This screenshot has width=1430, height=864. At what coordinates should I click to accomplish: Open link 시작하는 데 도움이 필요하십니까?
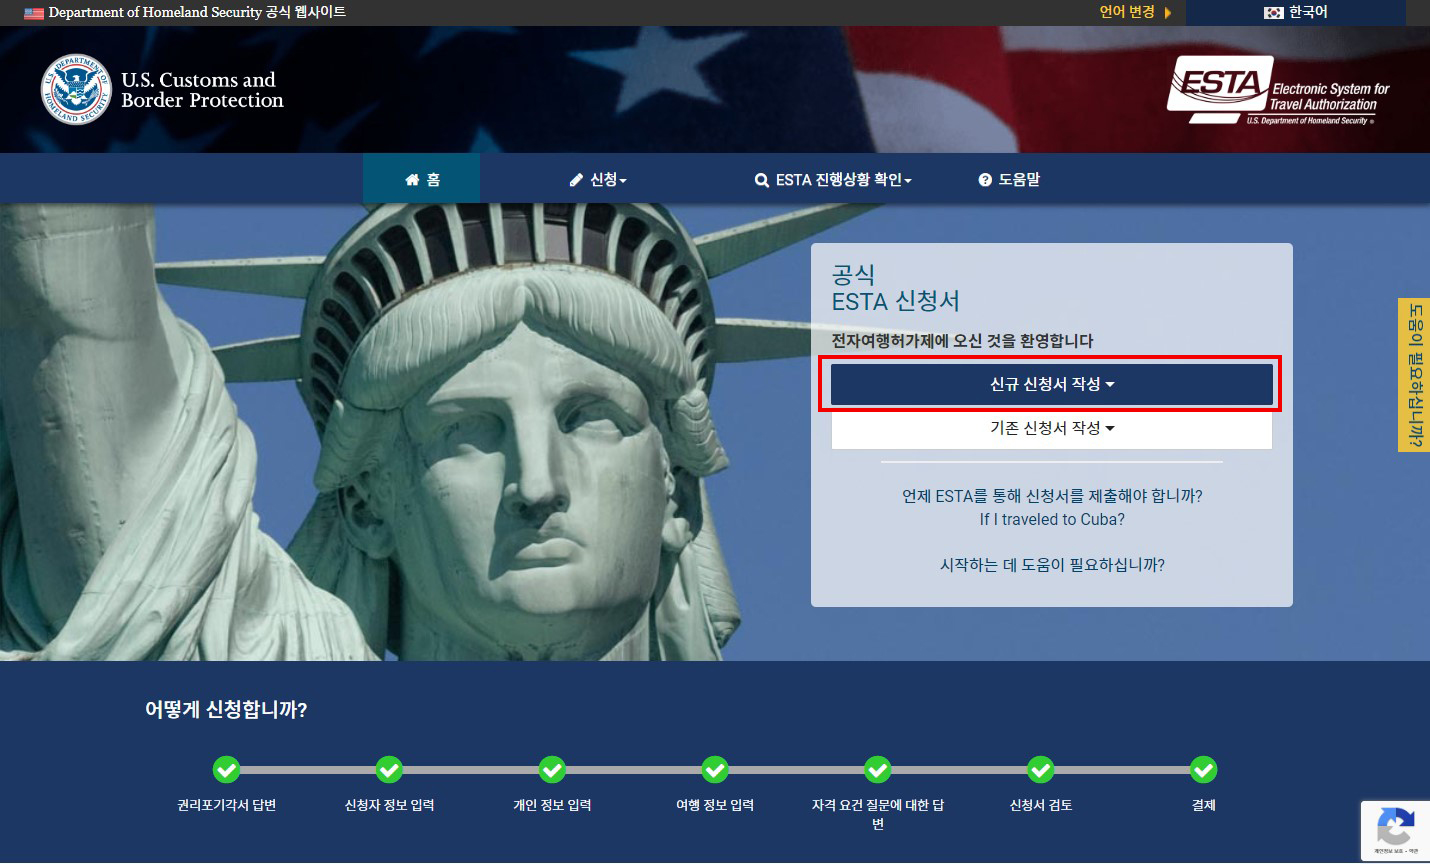tap(1052, 565)
